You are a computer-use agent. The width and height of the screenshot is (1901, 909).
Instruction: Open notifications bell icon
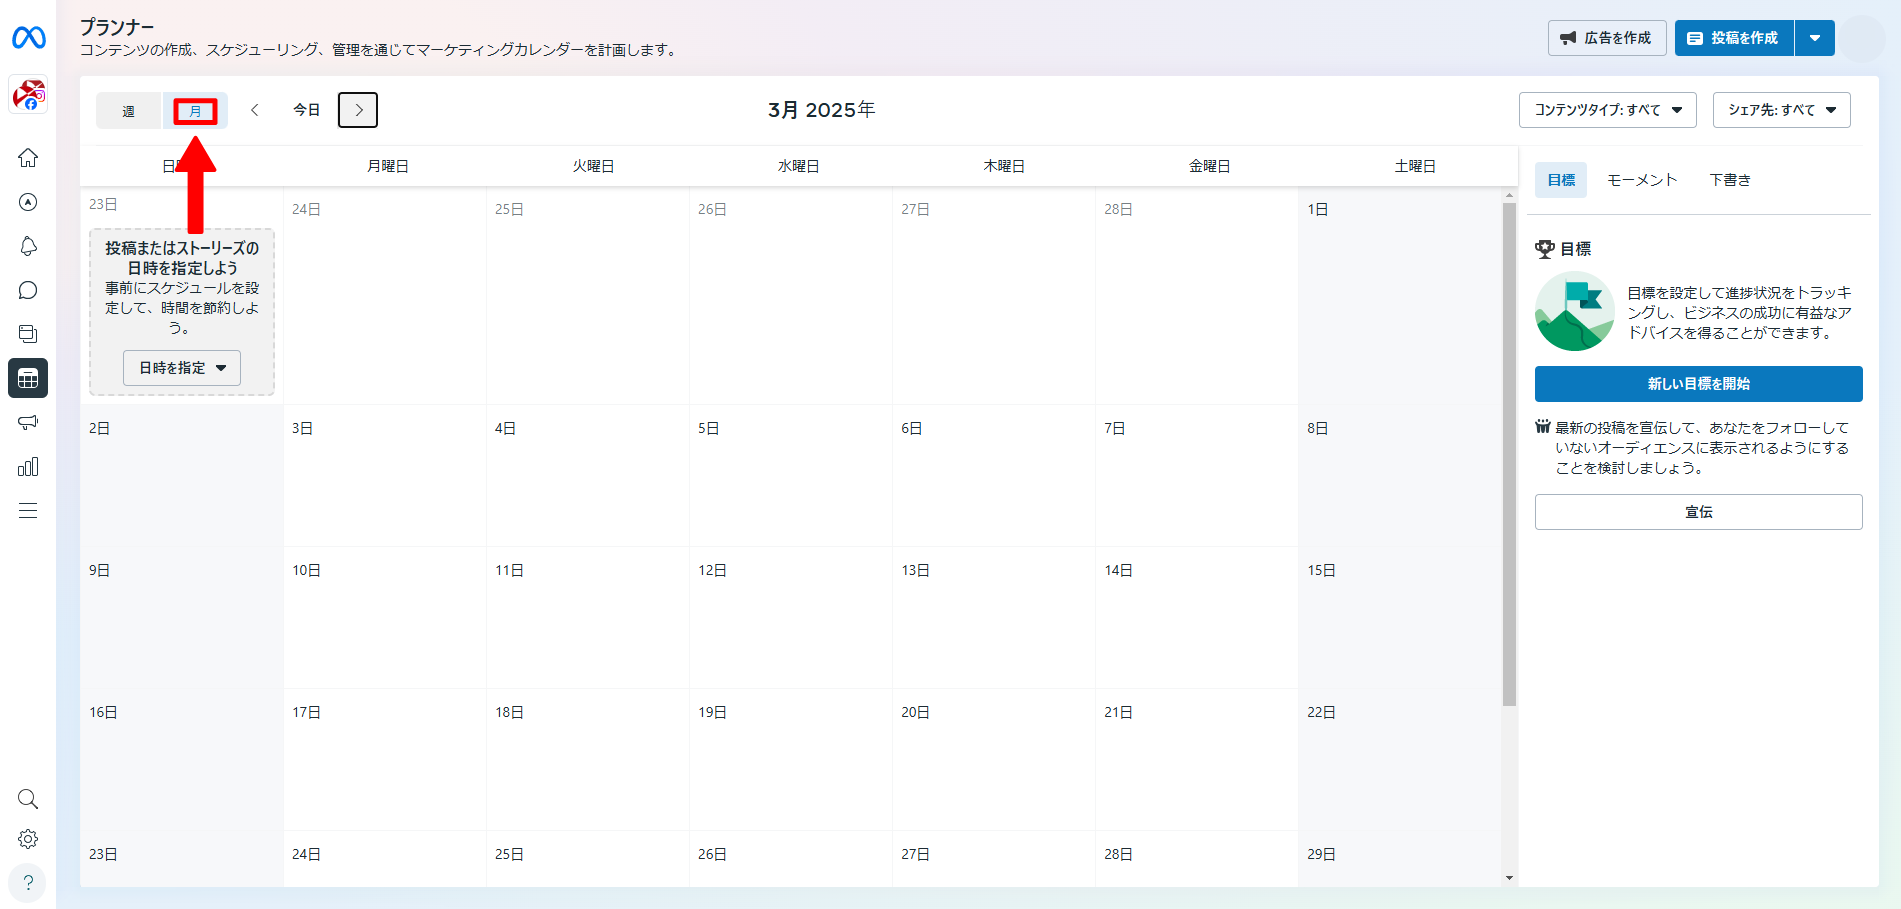[28, 246]
